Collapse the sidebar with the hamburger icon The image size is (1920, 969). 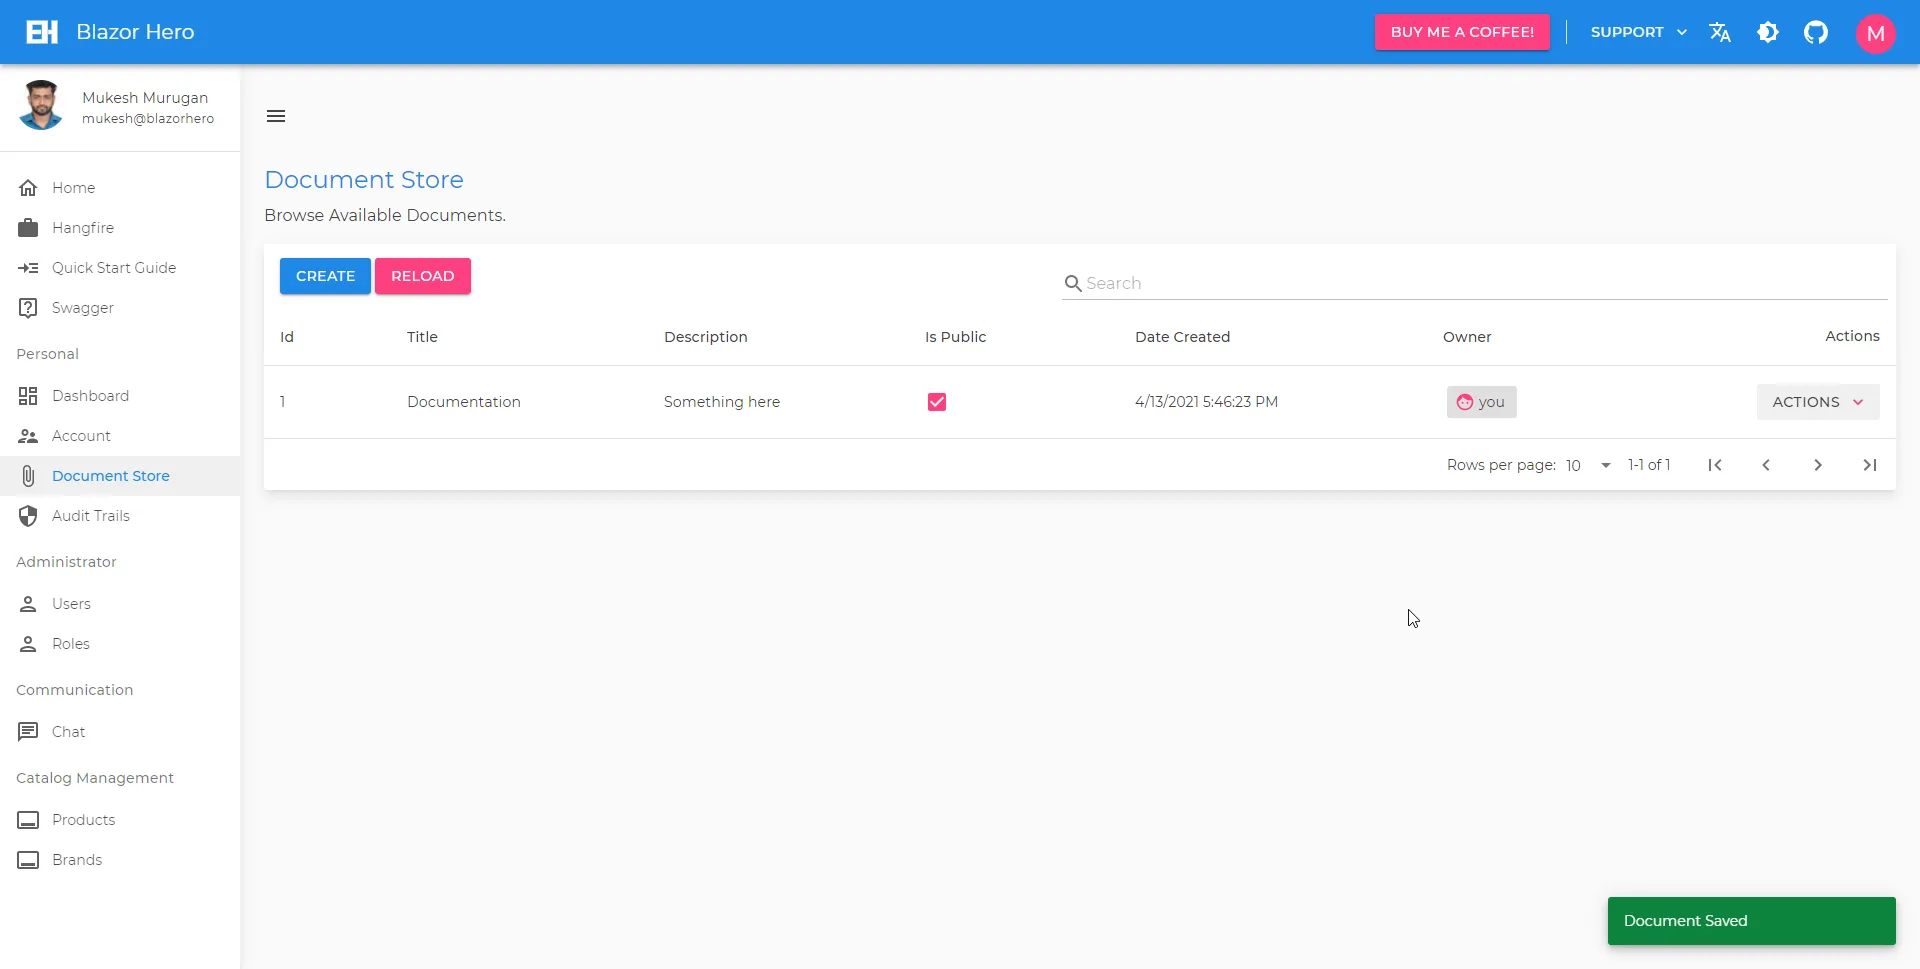point(275,115)
